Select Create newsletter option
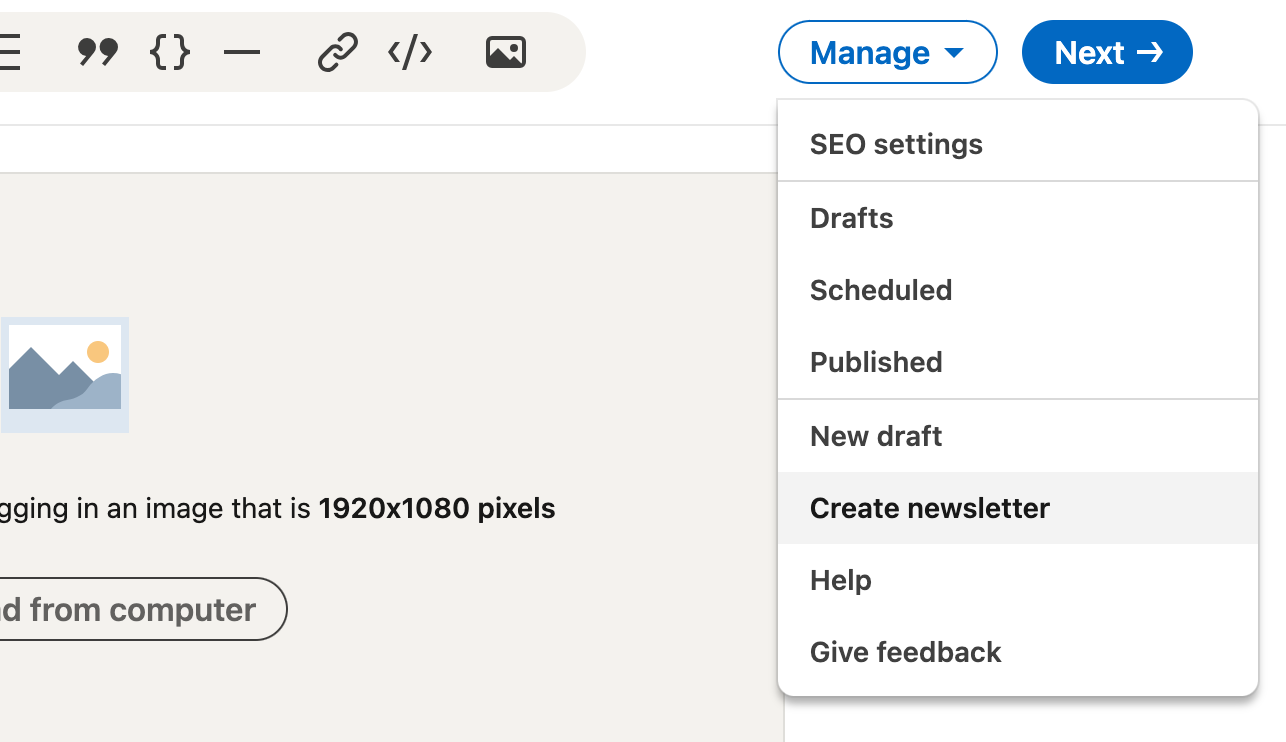The image size is (1286, 742). [x=929, y=508]
